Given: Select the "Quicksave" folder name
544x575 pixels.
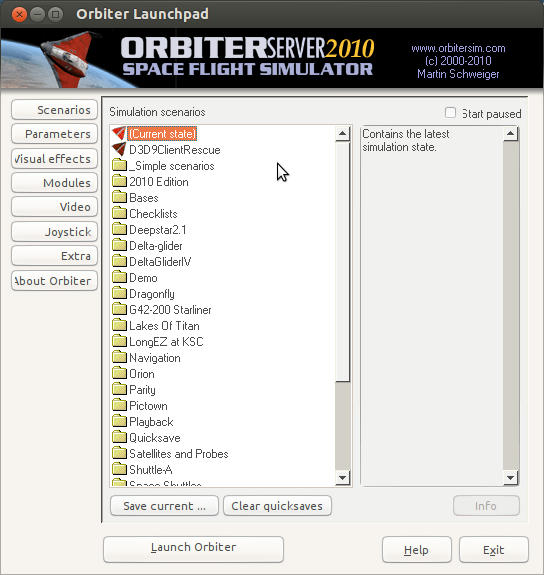Looking at the screenshot, I should (155, 438).
